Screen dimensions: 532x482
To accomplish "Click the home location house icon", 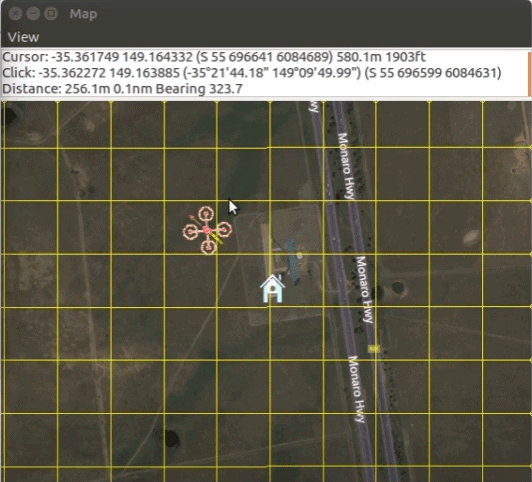I will pos(273,289).
